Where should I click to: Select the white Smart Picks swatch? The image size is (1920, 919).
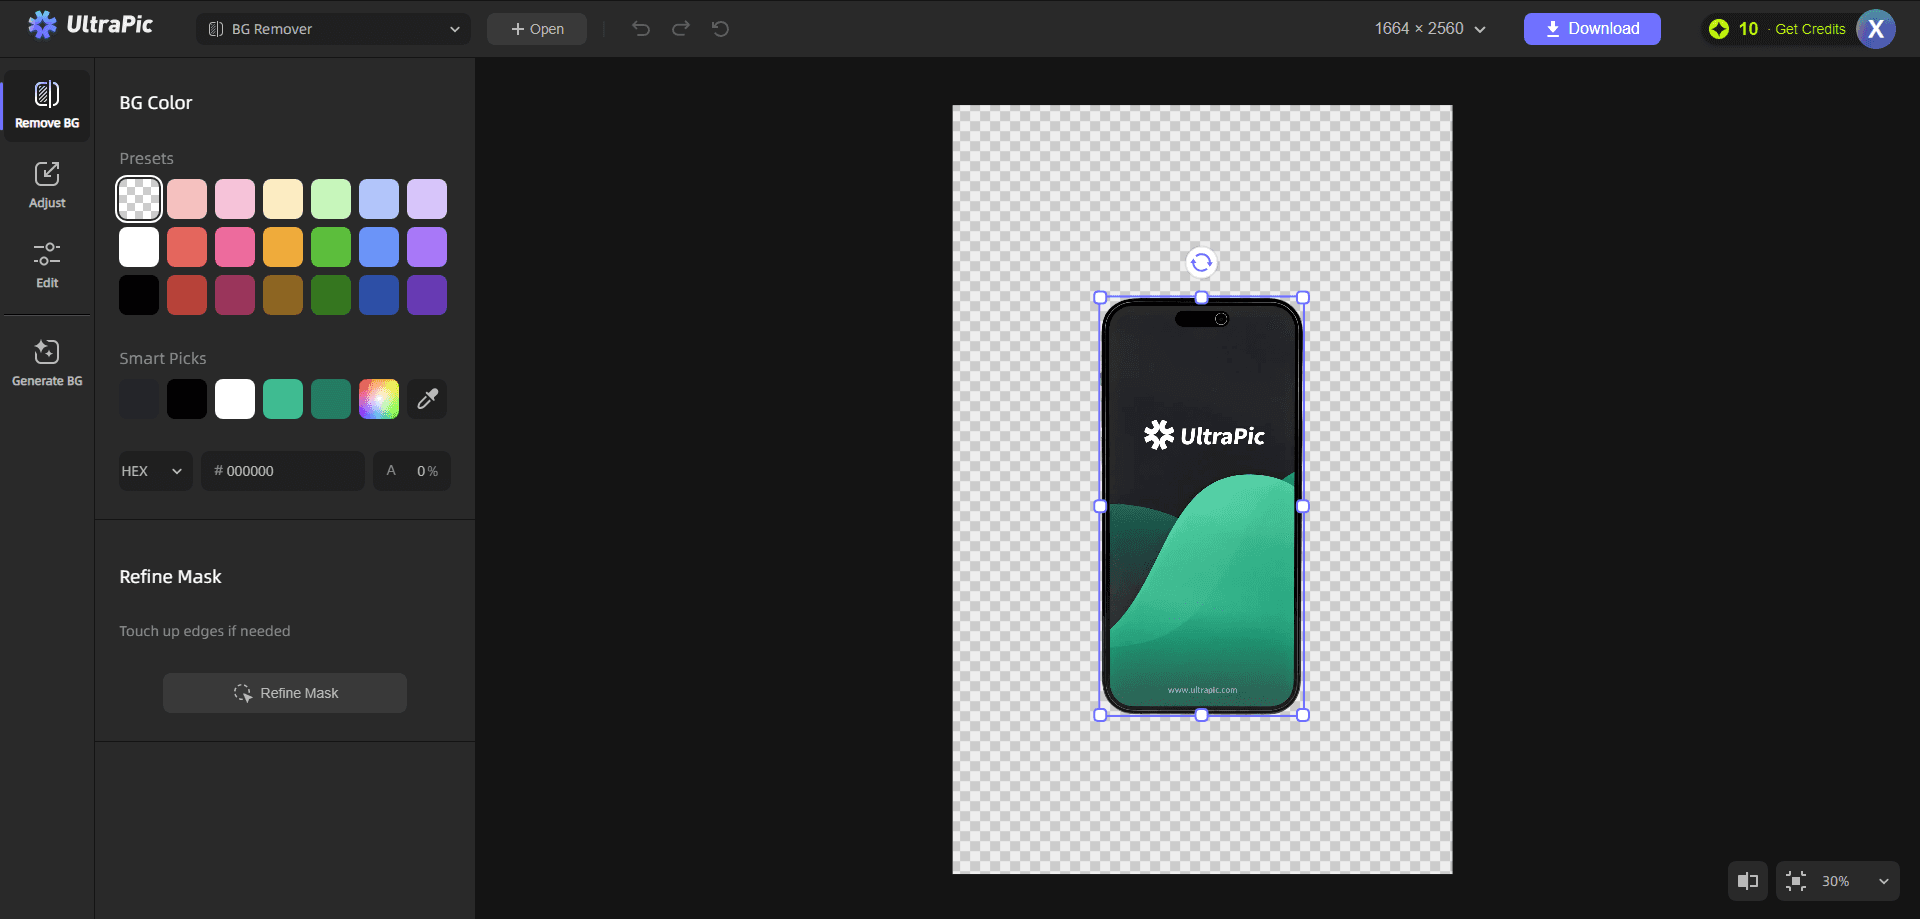tap(235, 399)
